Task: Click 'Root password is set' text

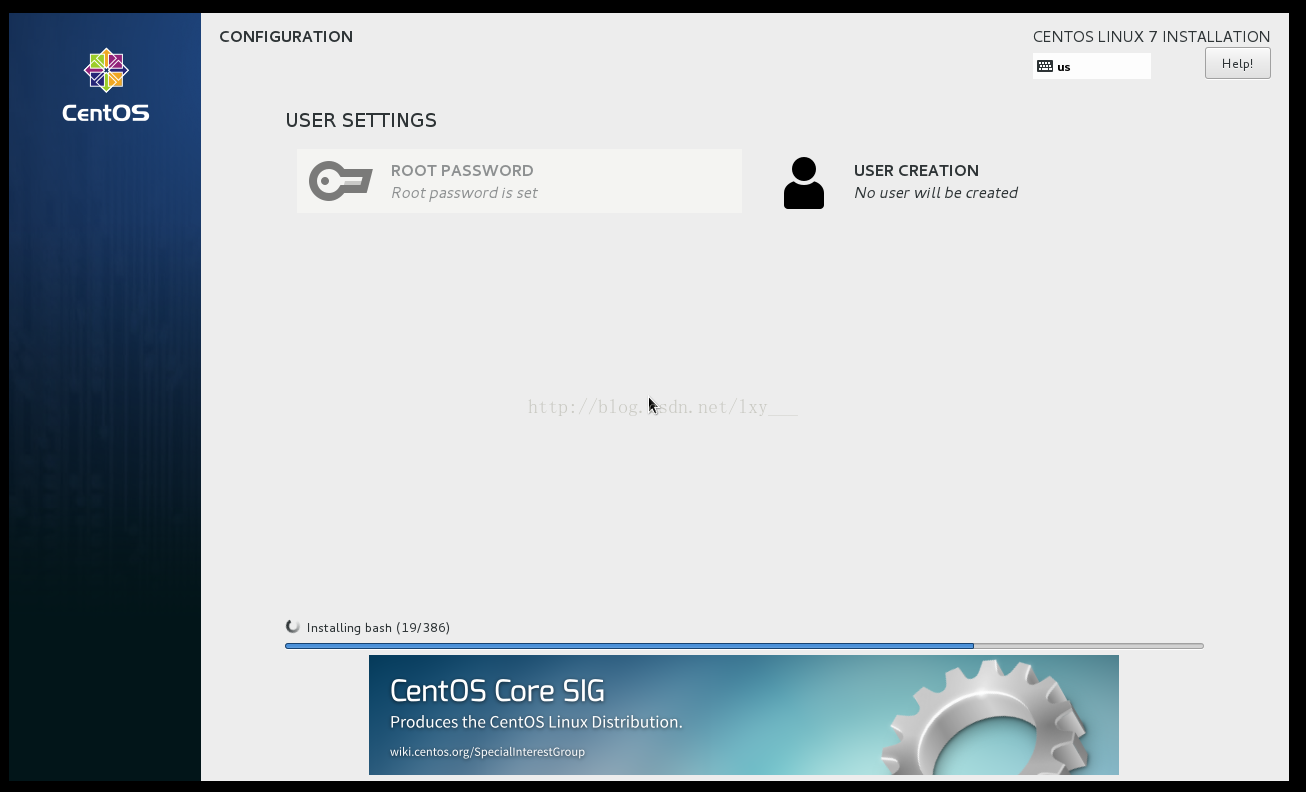Action: coord(464,193)
